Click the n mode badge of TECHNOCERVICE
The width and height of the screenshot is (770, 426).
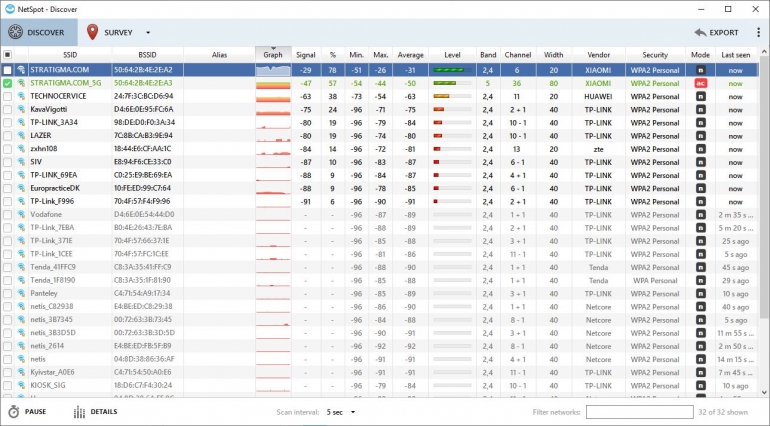[x=700, y=97]
